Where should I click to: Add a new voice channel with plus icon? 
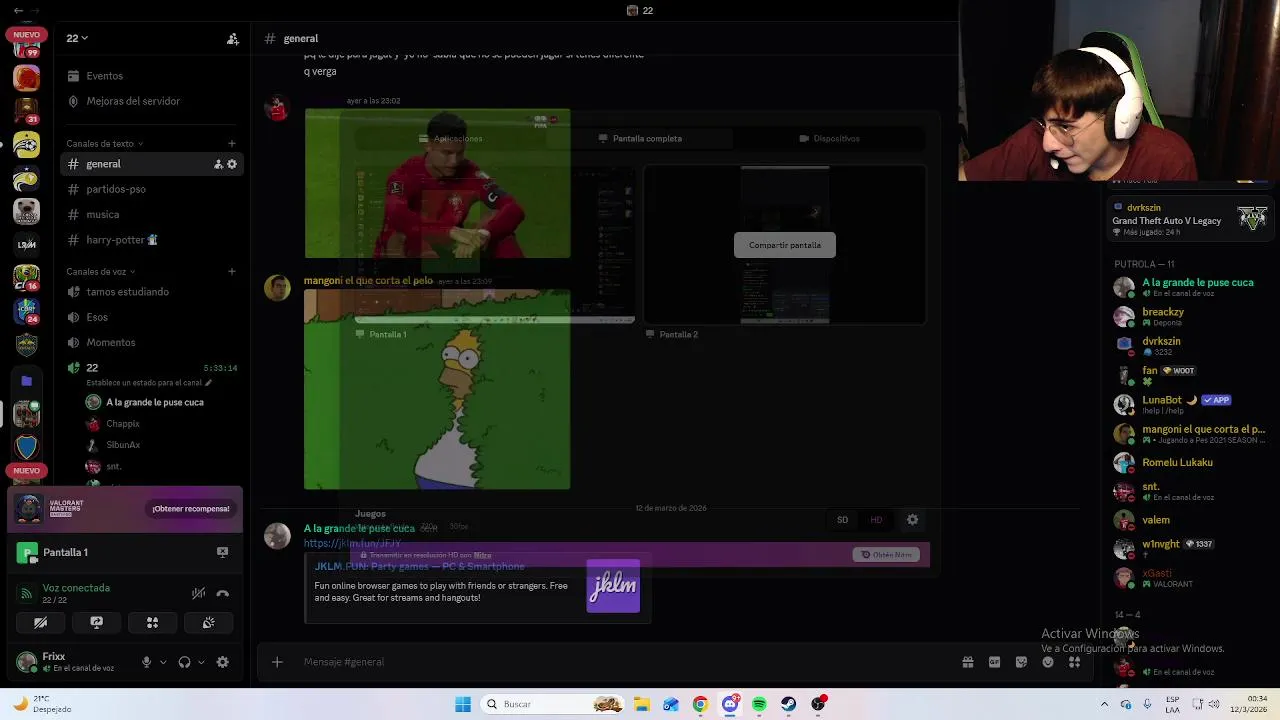click(x=232, y=272)
